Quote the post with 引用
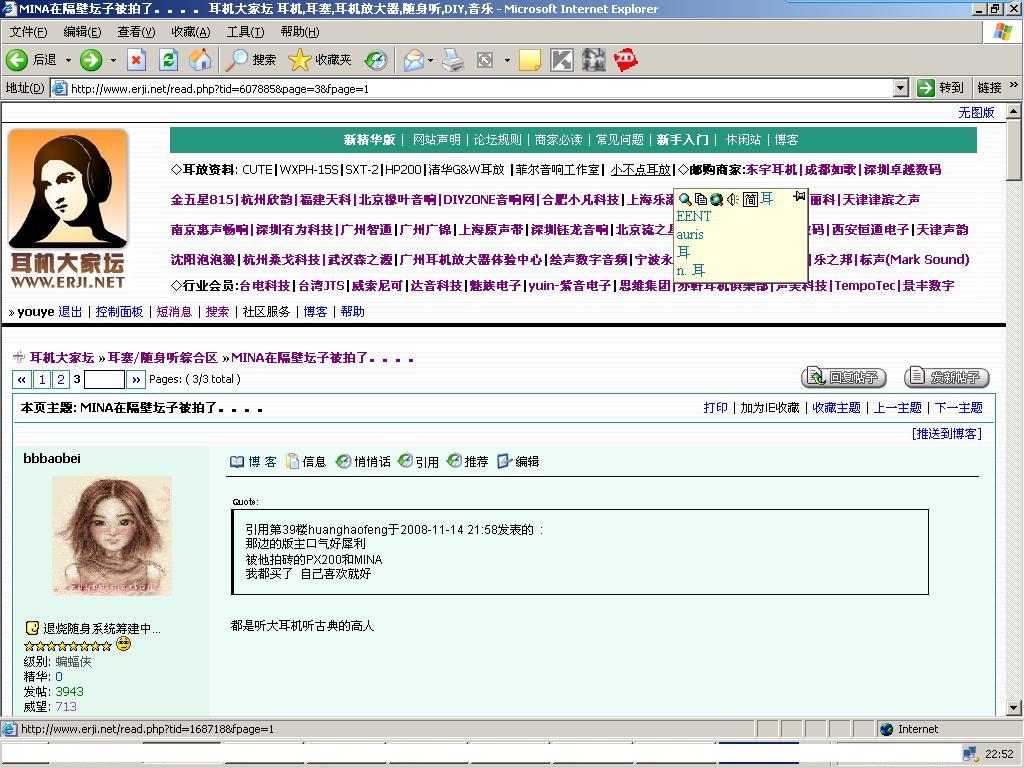The width and height of the screenshot is (1024, 768). tap(419, 462)
